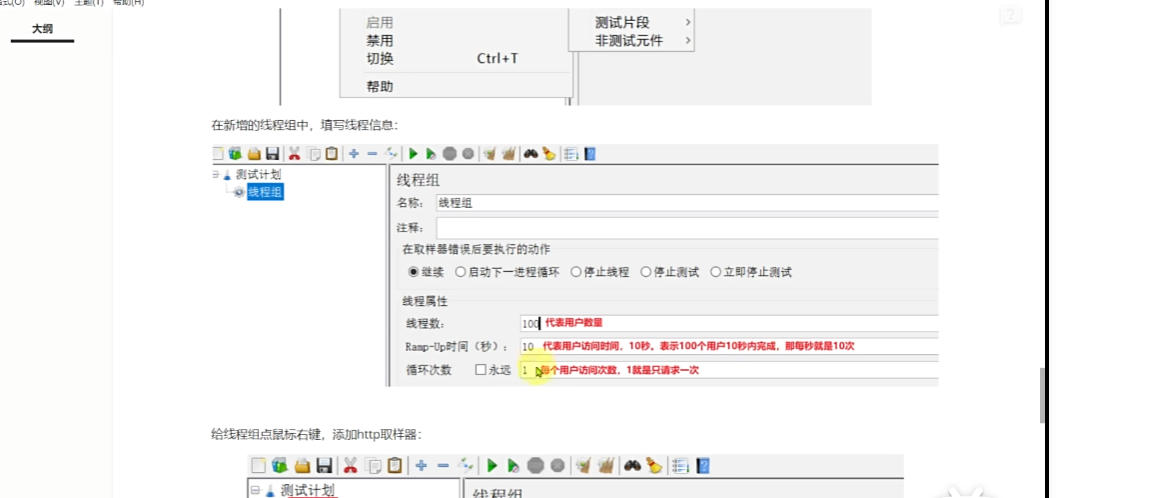Click the text '给线程组点鼠标右键，添加http取样器:'
Screen dimensions: 1175x498
(x=317, y=434)
